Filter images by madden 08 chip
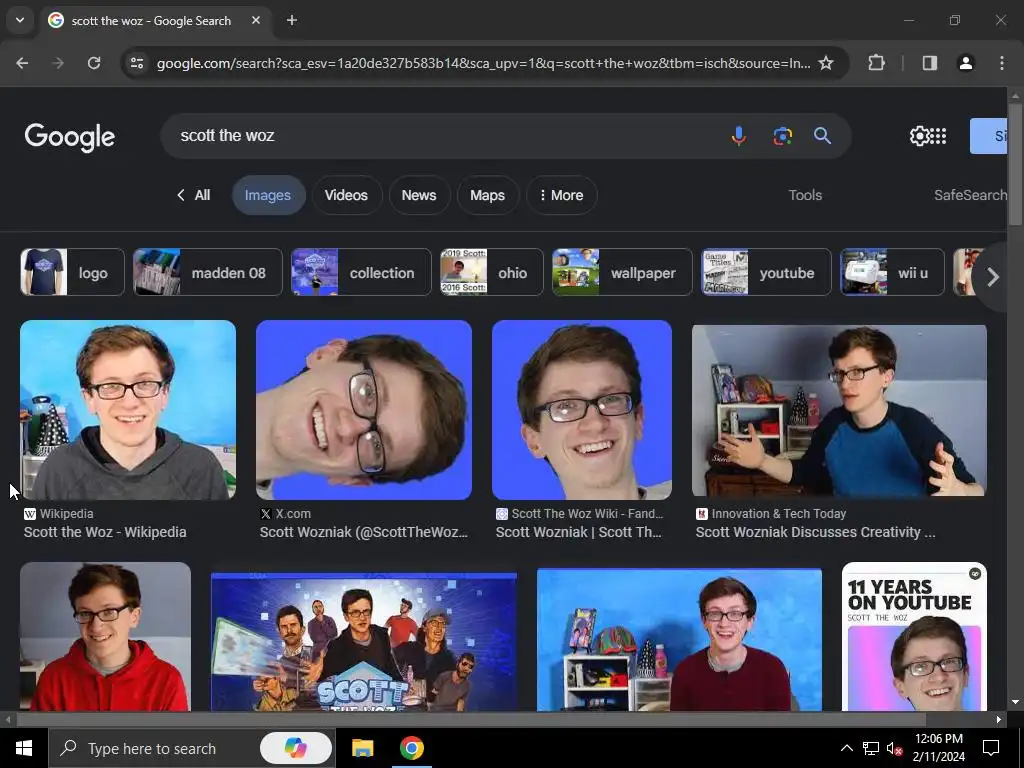1024x768 pixels. point(208,272)
